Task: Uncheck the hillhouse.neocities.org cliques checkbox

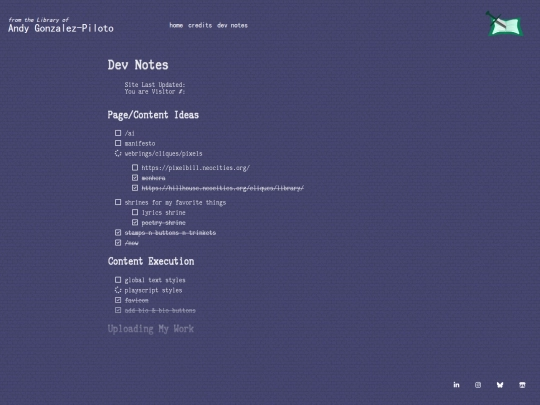Action: point(135,188)
